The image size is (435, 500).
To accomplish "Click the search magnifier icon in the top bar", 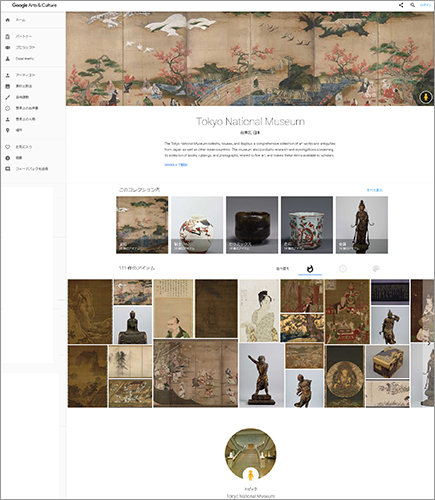I will point(412,5).
